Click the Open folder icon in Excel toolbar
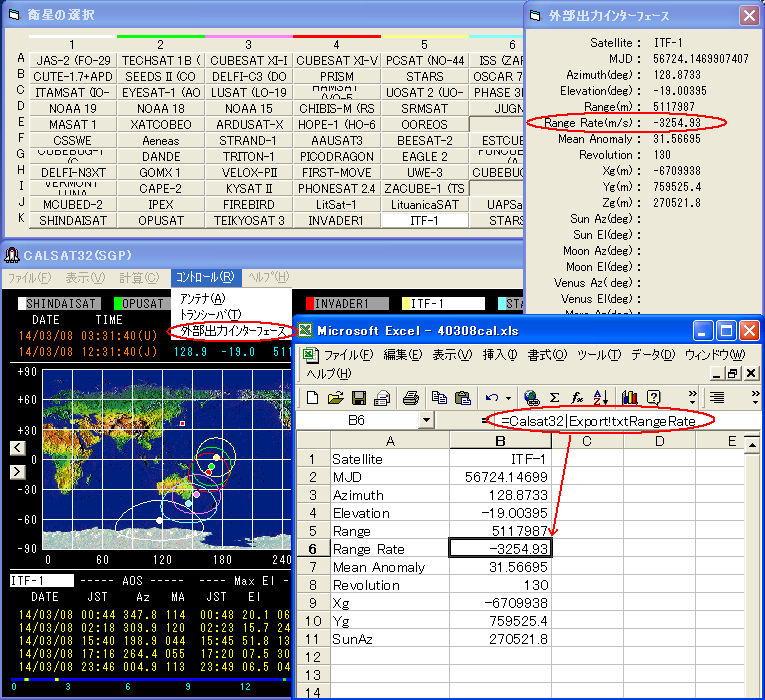This screenshot has height=700, width=765. click(335, 398)
